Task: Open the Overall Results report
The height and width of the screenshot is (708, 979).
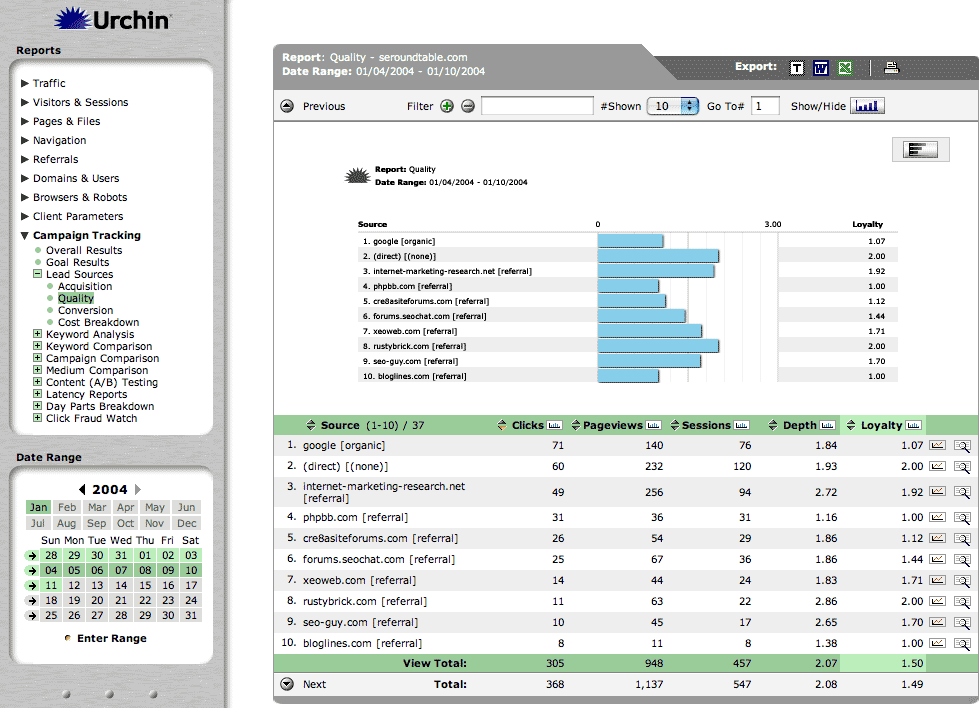Action: [84, 250]
